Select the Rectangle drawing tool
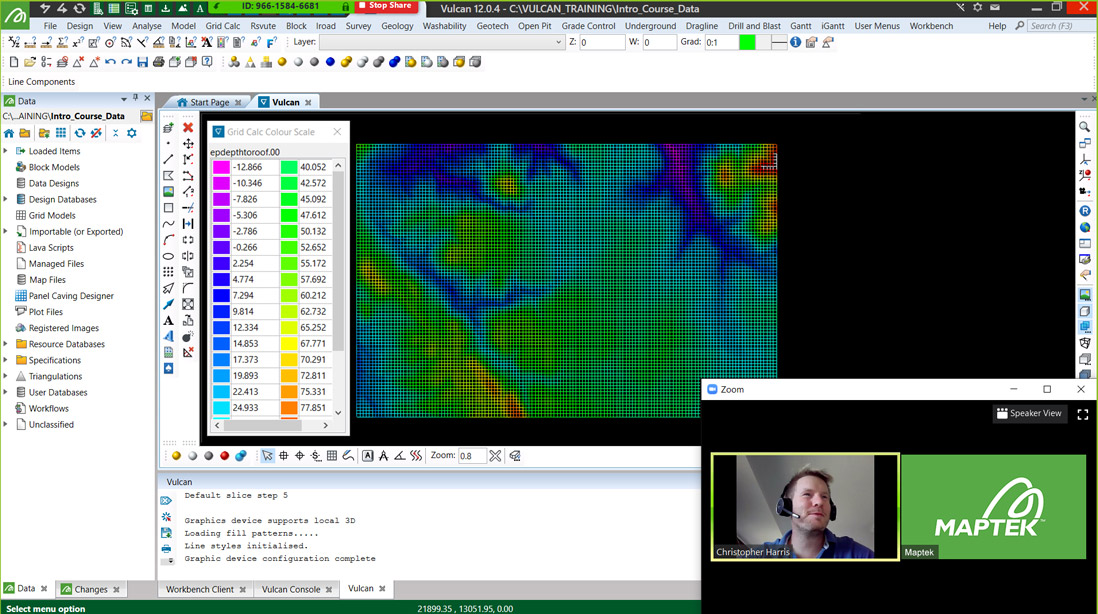The height and width of the screenshot is (614, 1098). 168,208
